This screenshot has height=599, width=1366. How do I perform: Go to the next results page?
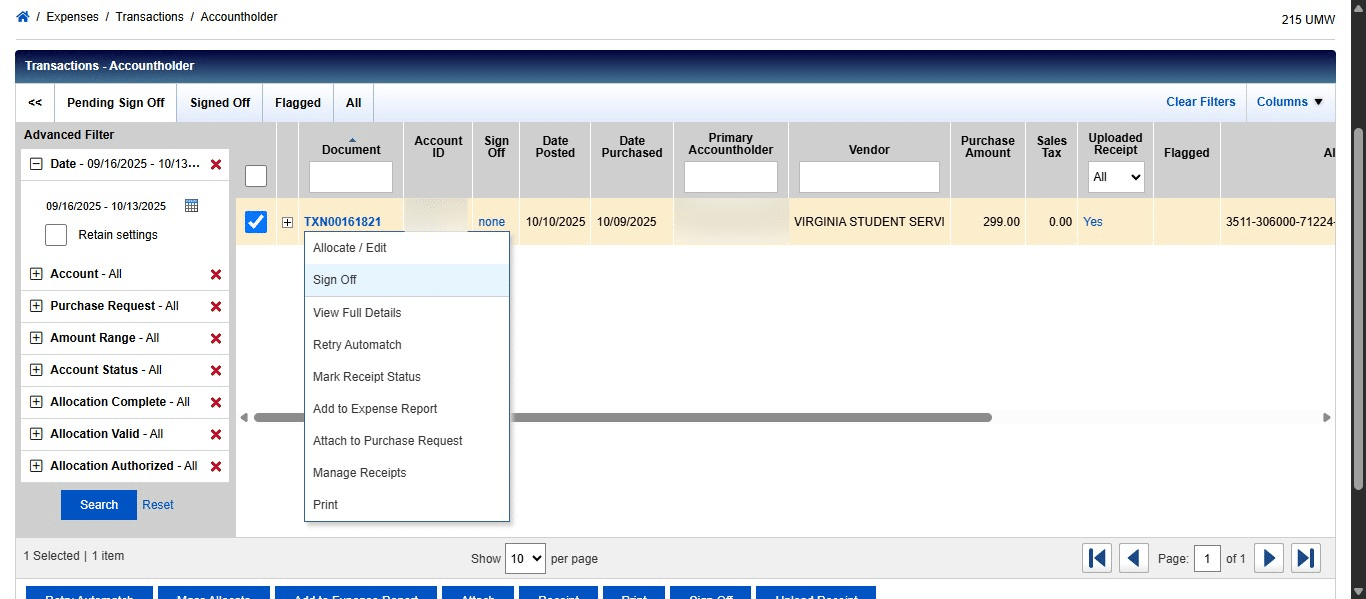pyautogui.click(x=1269, y=558)
